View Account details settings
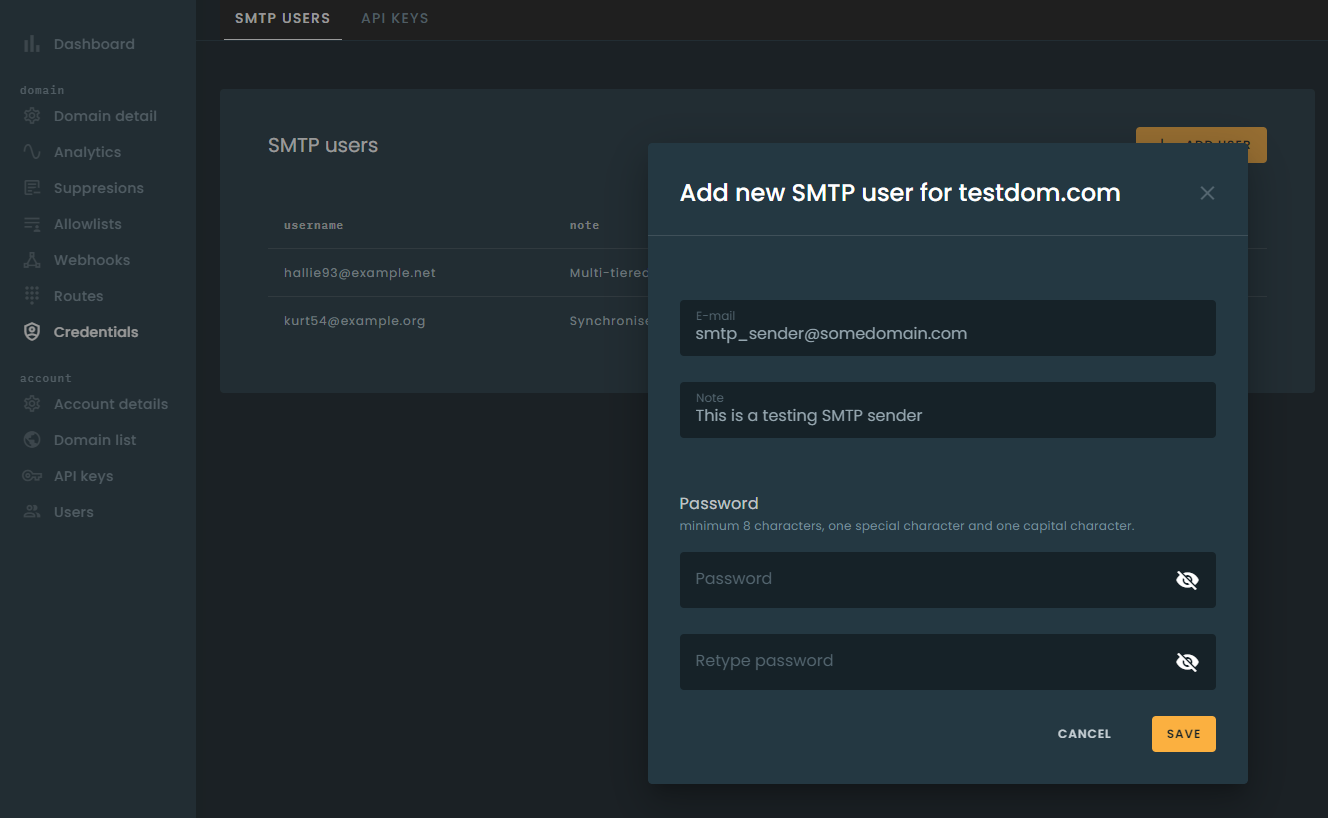This screenshot has width=1328, height=818. tap(111, 403)
